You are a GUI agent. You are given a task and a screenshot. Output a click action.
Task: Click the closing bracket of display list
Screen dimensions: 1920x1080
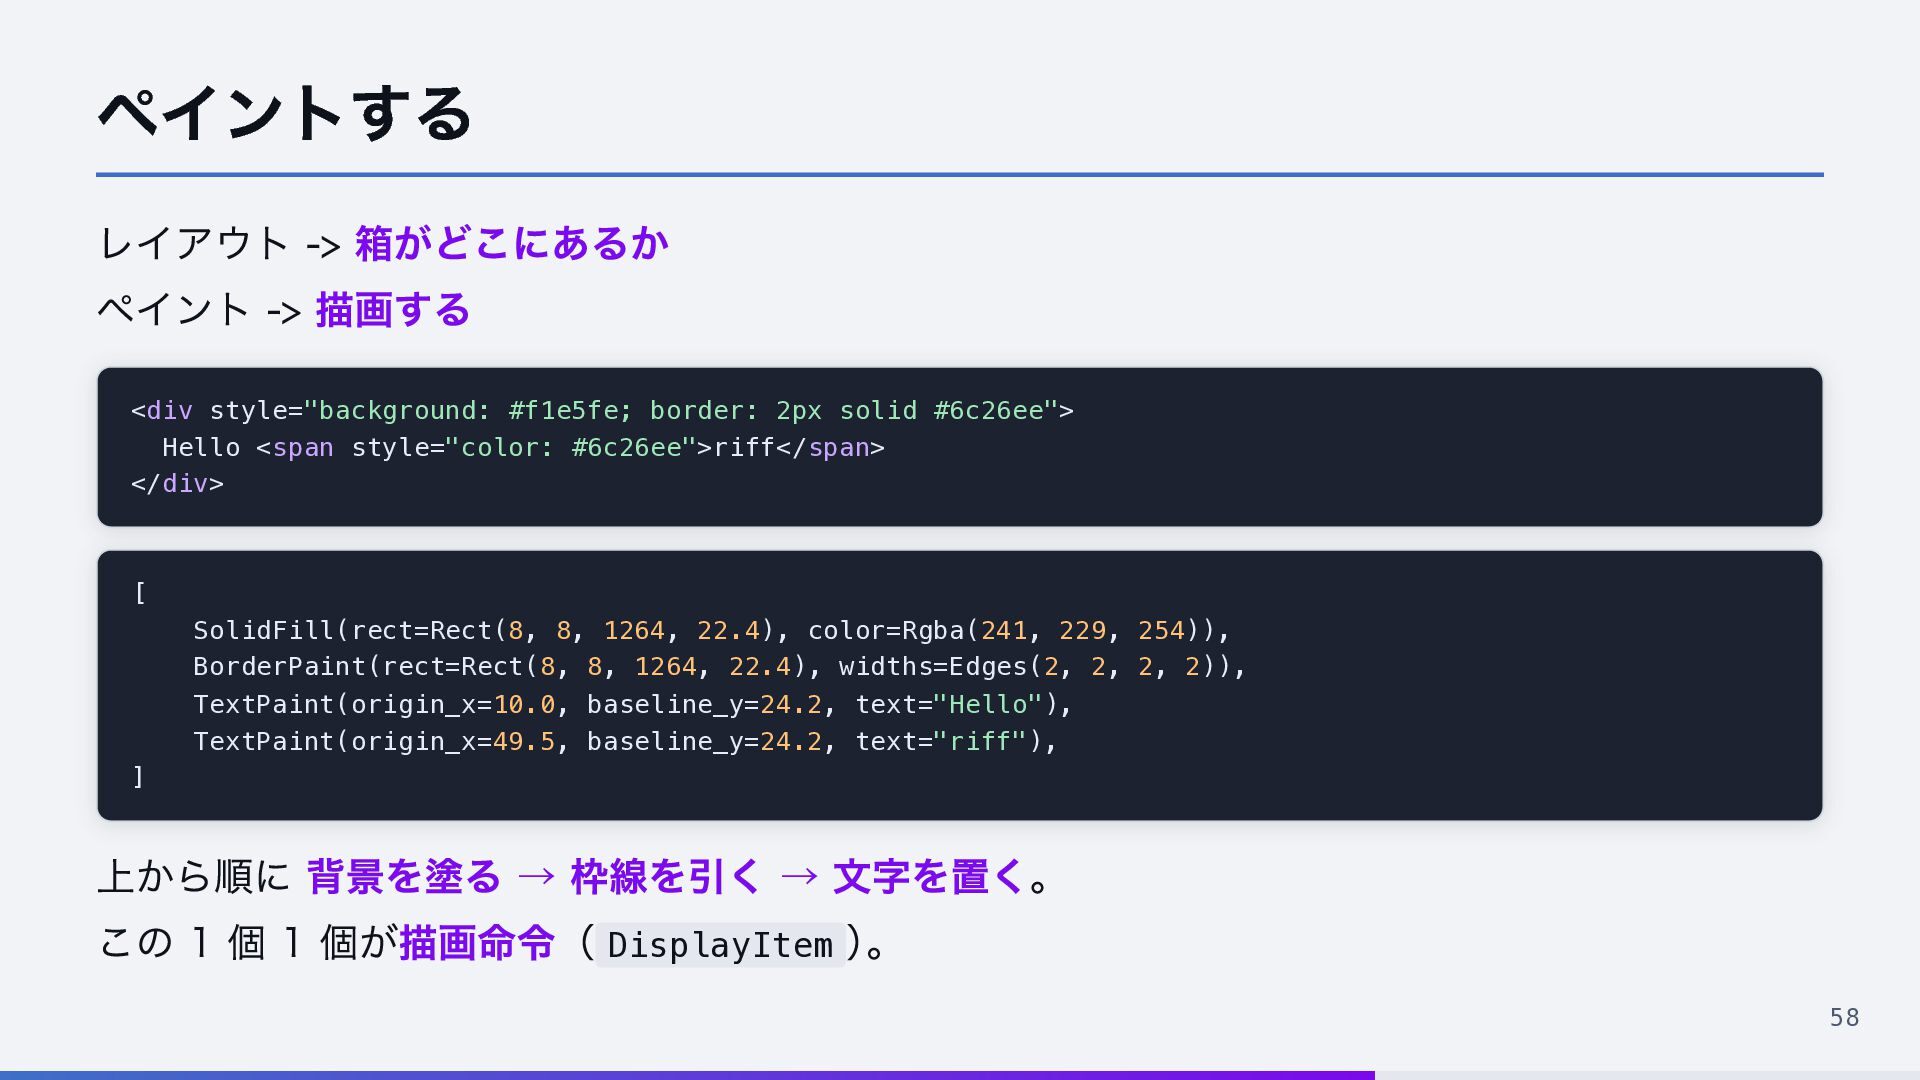pyautogui.click(x=139, y=777)
